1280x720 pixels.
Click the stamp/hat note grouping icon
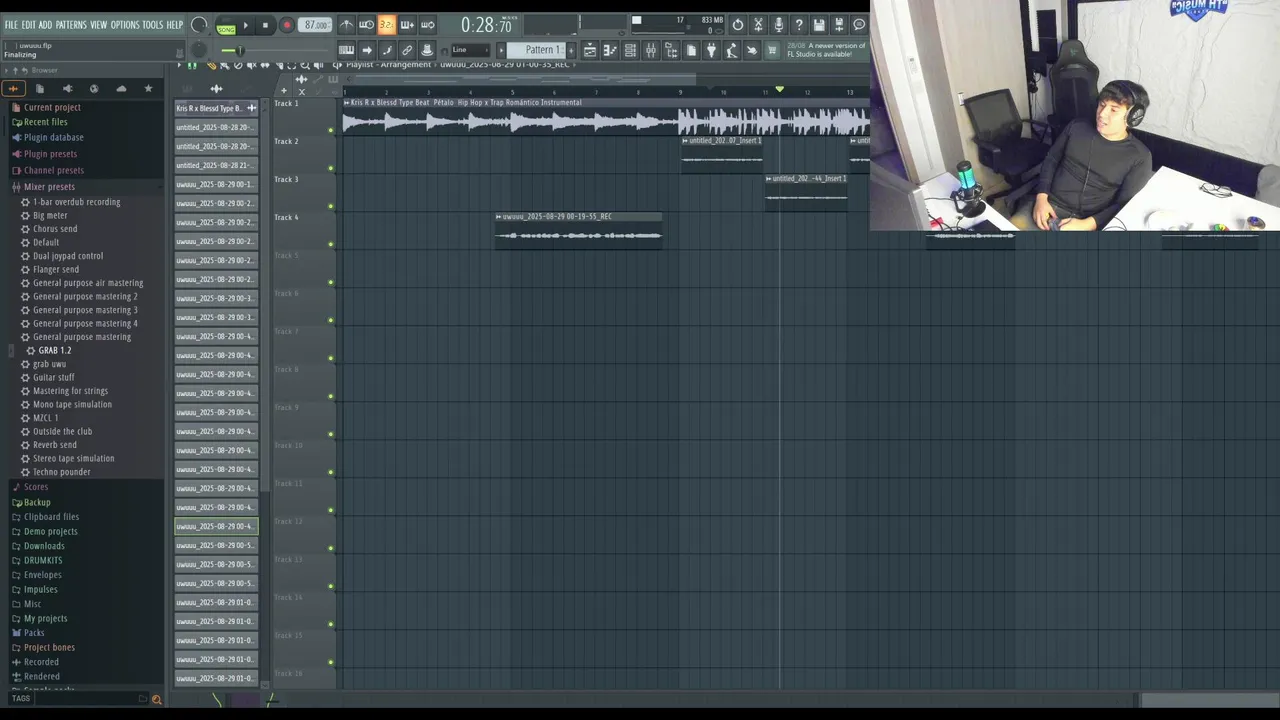pos(427,50)
